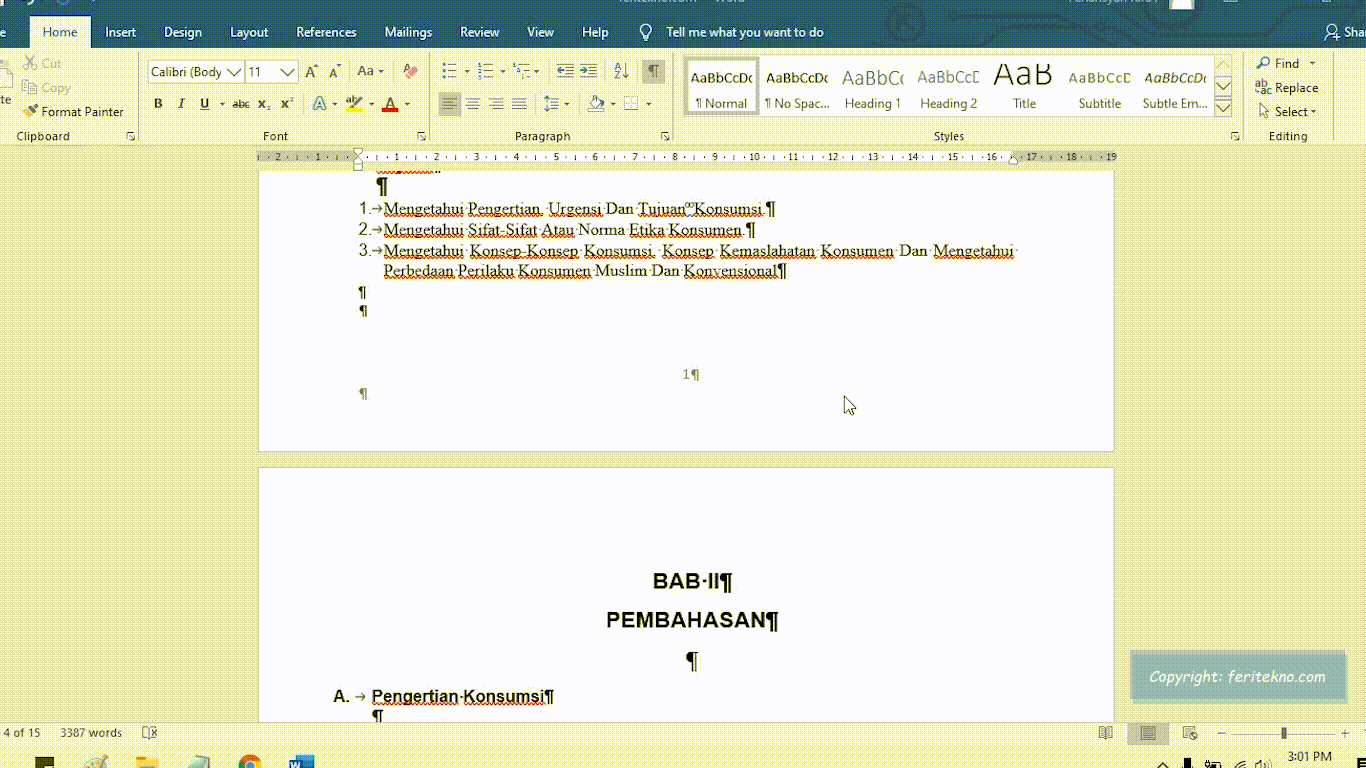Toggle bold formatting
This screenshot has width=1366, height=768.
click(x=158, y=104)
